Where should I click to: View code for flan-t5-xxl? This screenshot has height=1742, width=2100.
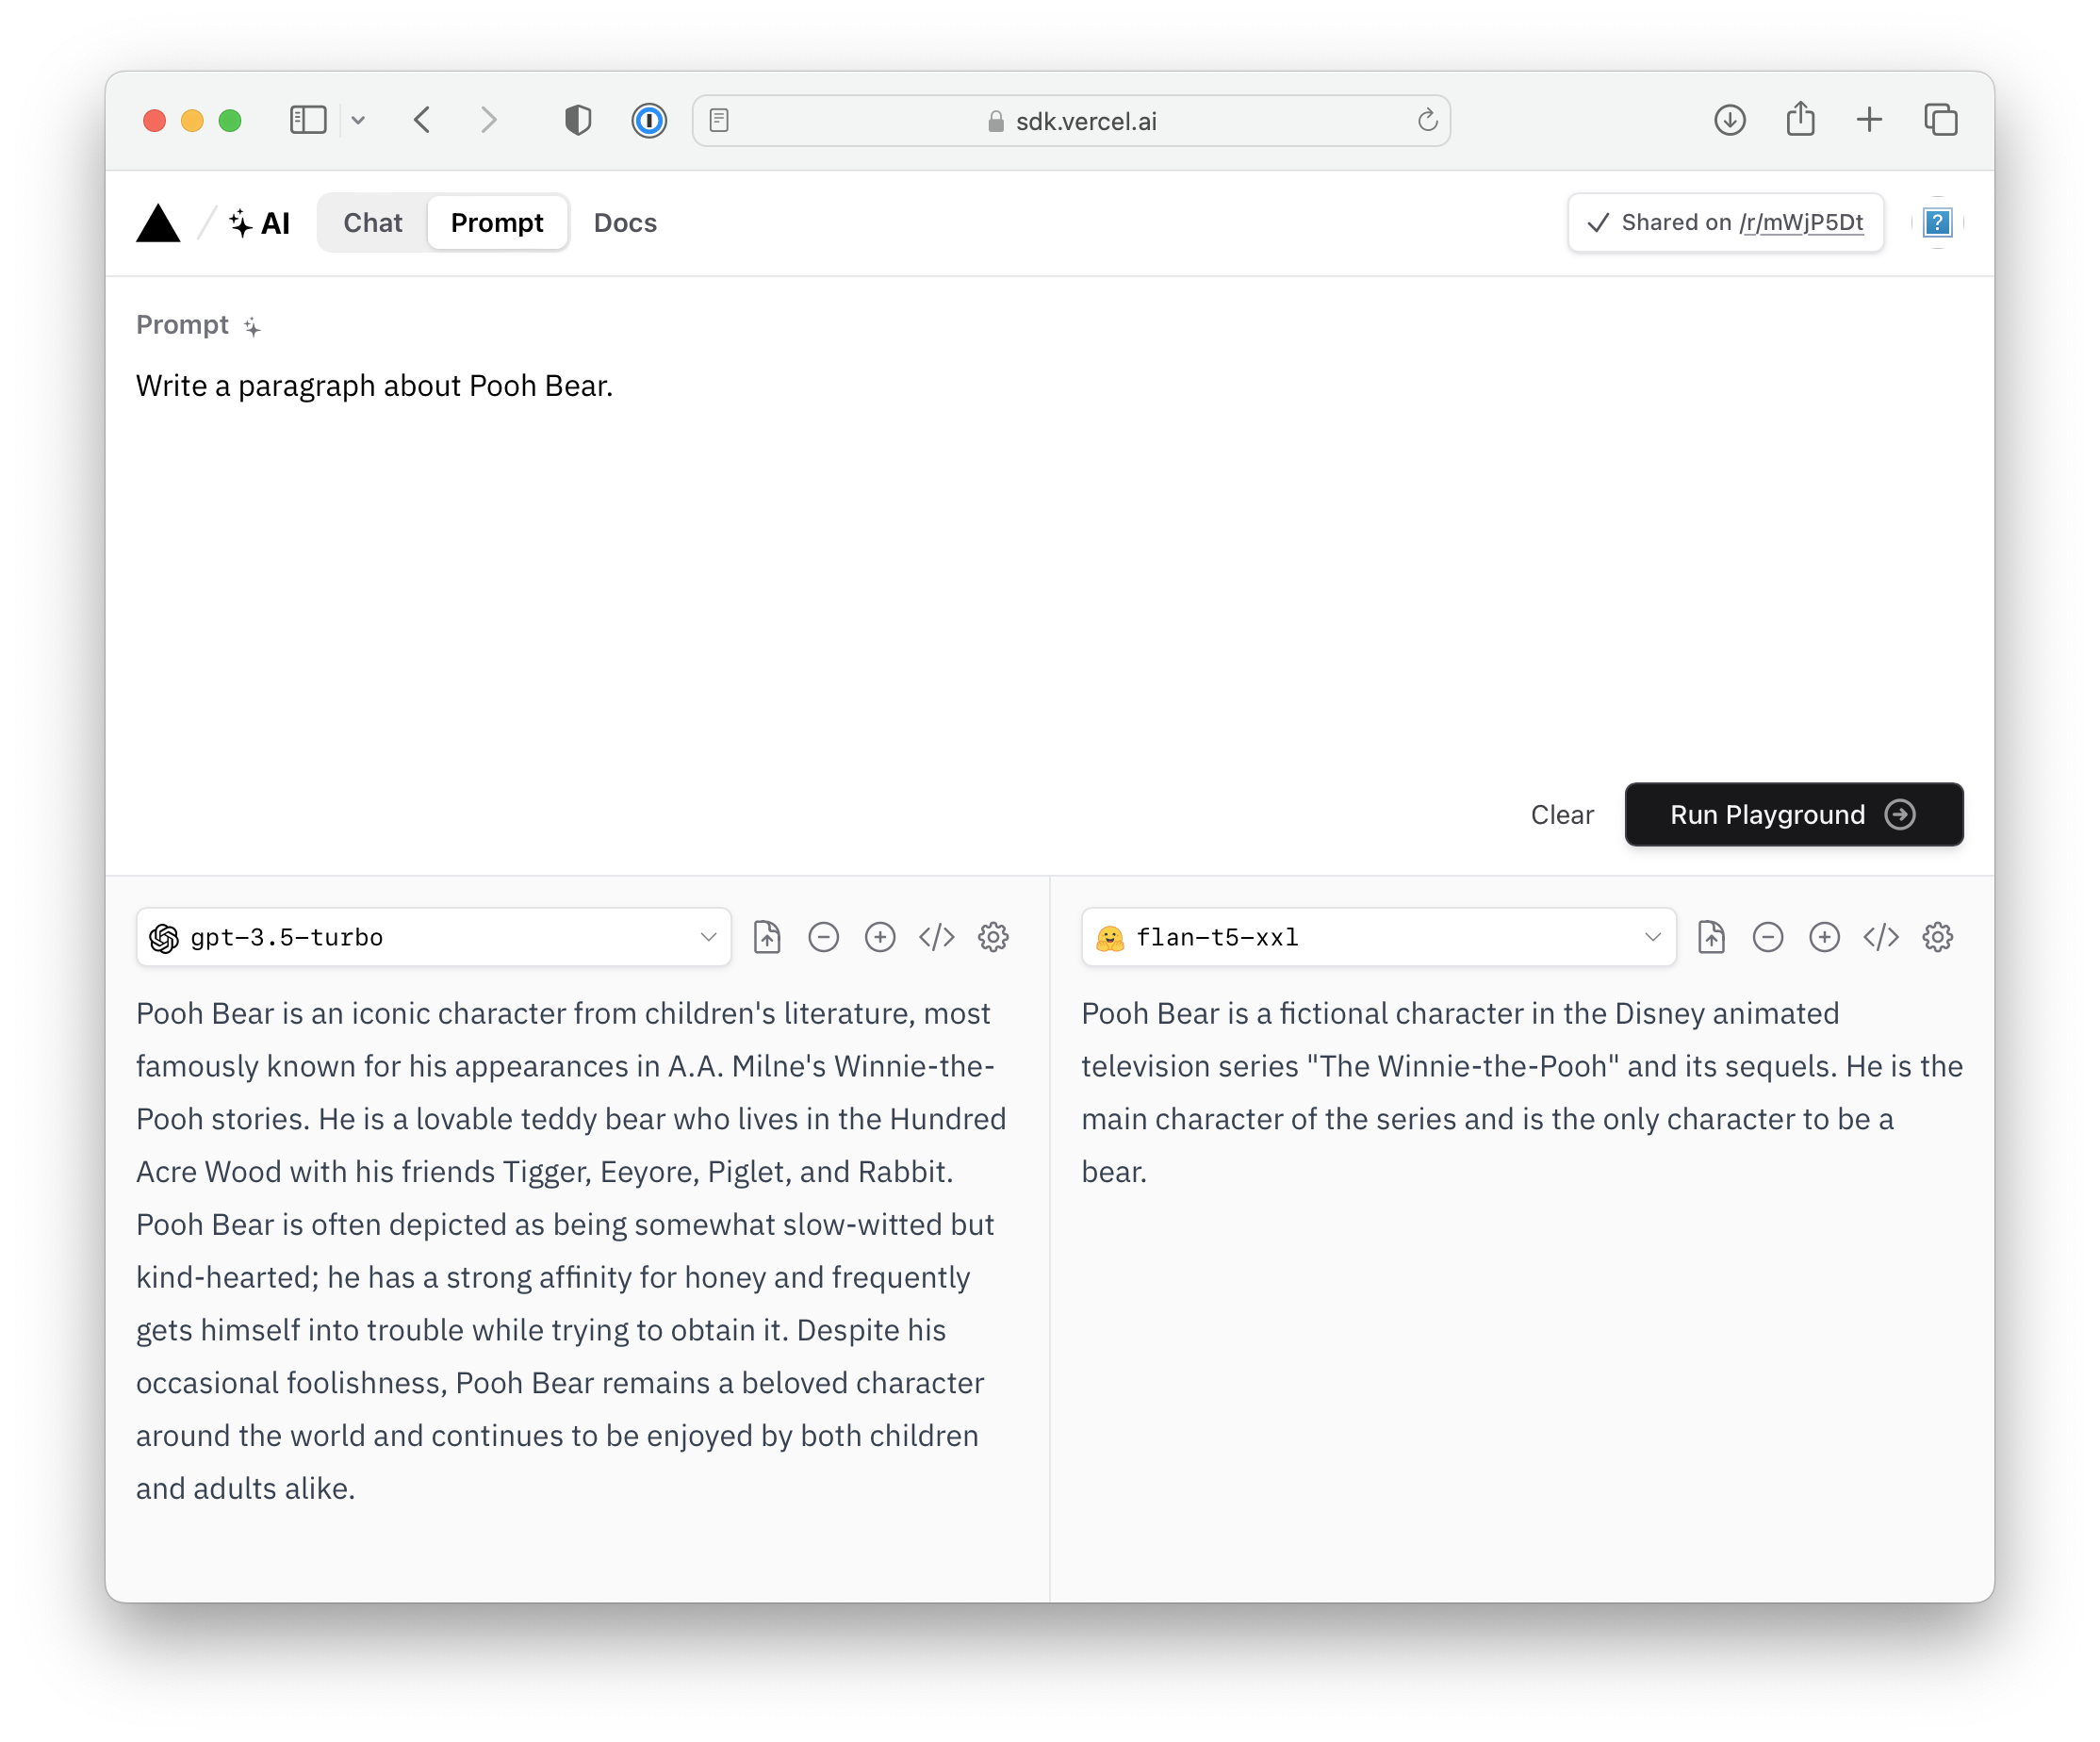[1881, 937]
